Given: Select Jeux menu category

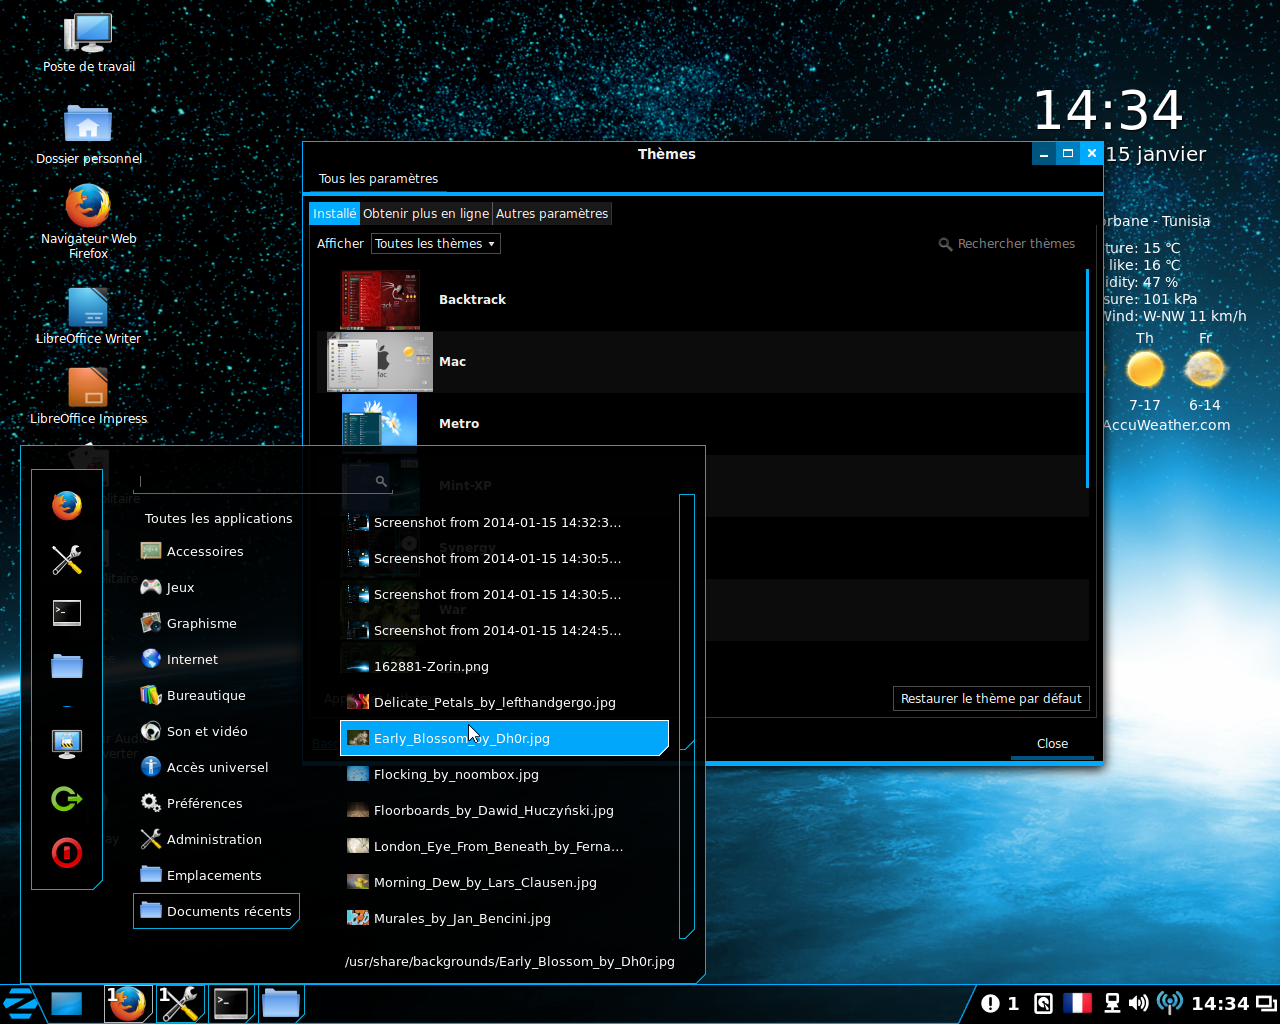Looking at the screenshot, I should click(217, 588).
